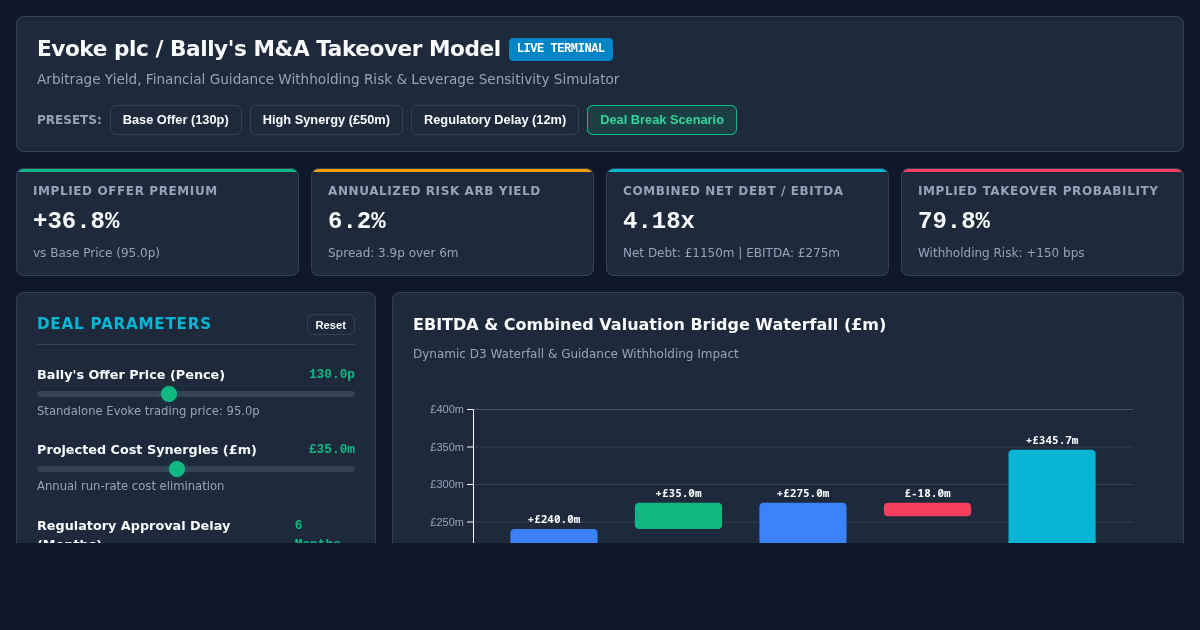Click the +£240.0m blue waterfall bar

(554, 536)
